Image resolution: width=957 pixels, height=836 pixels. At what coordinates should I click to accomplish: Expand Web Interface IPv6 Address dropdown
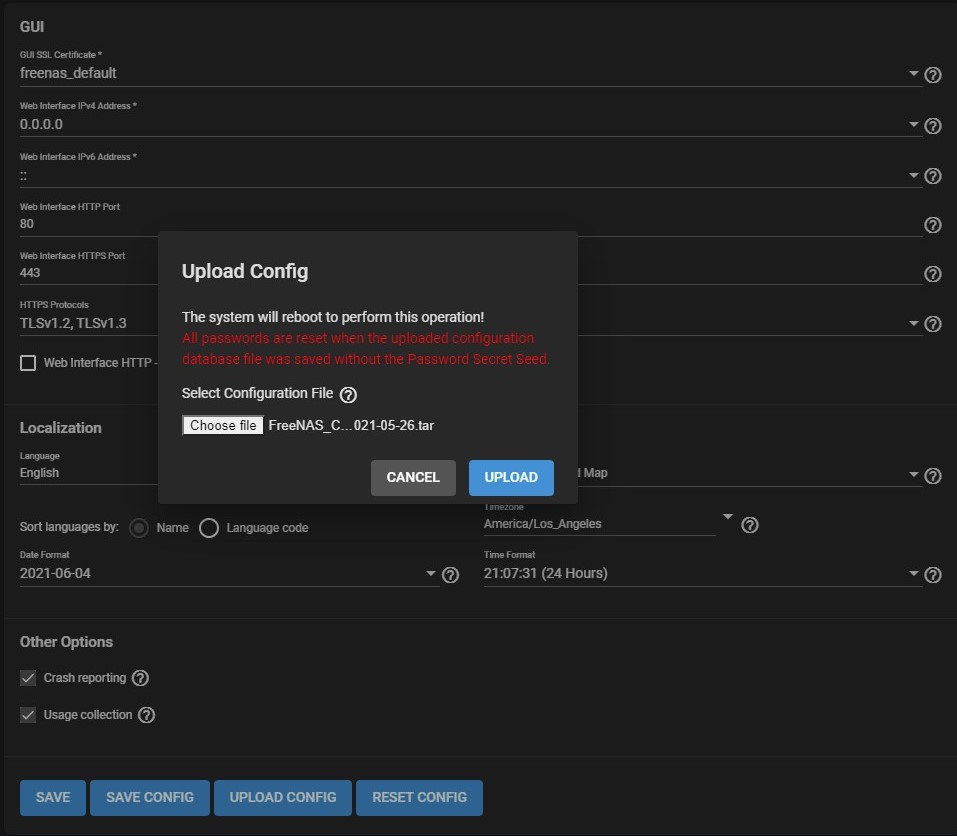[914, 175]
